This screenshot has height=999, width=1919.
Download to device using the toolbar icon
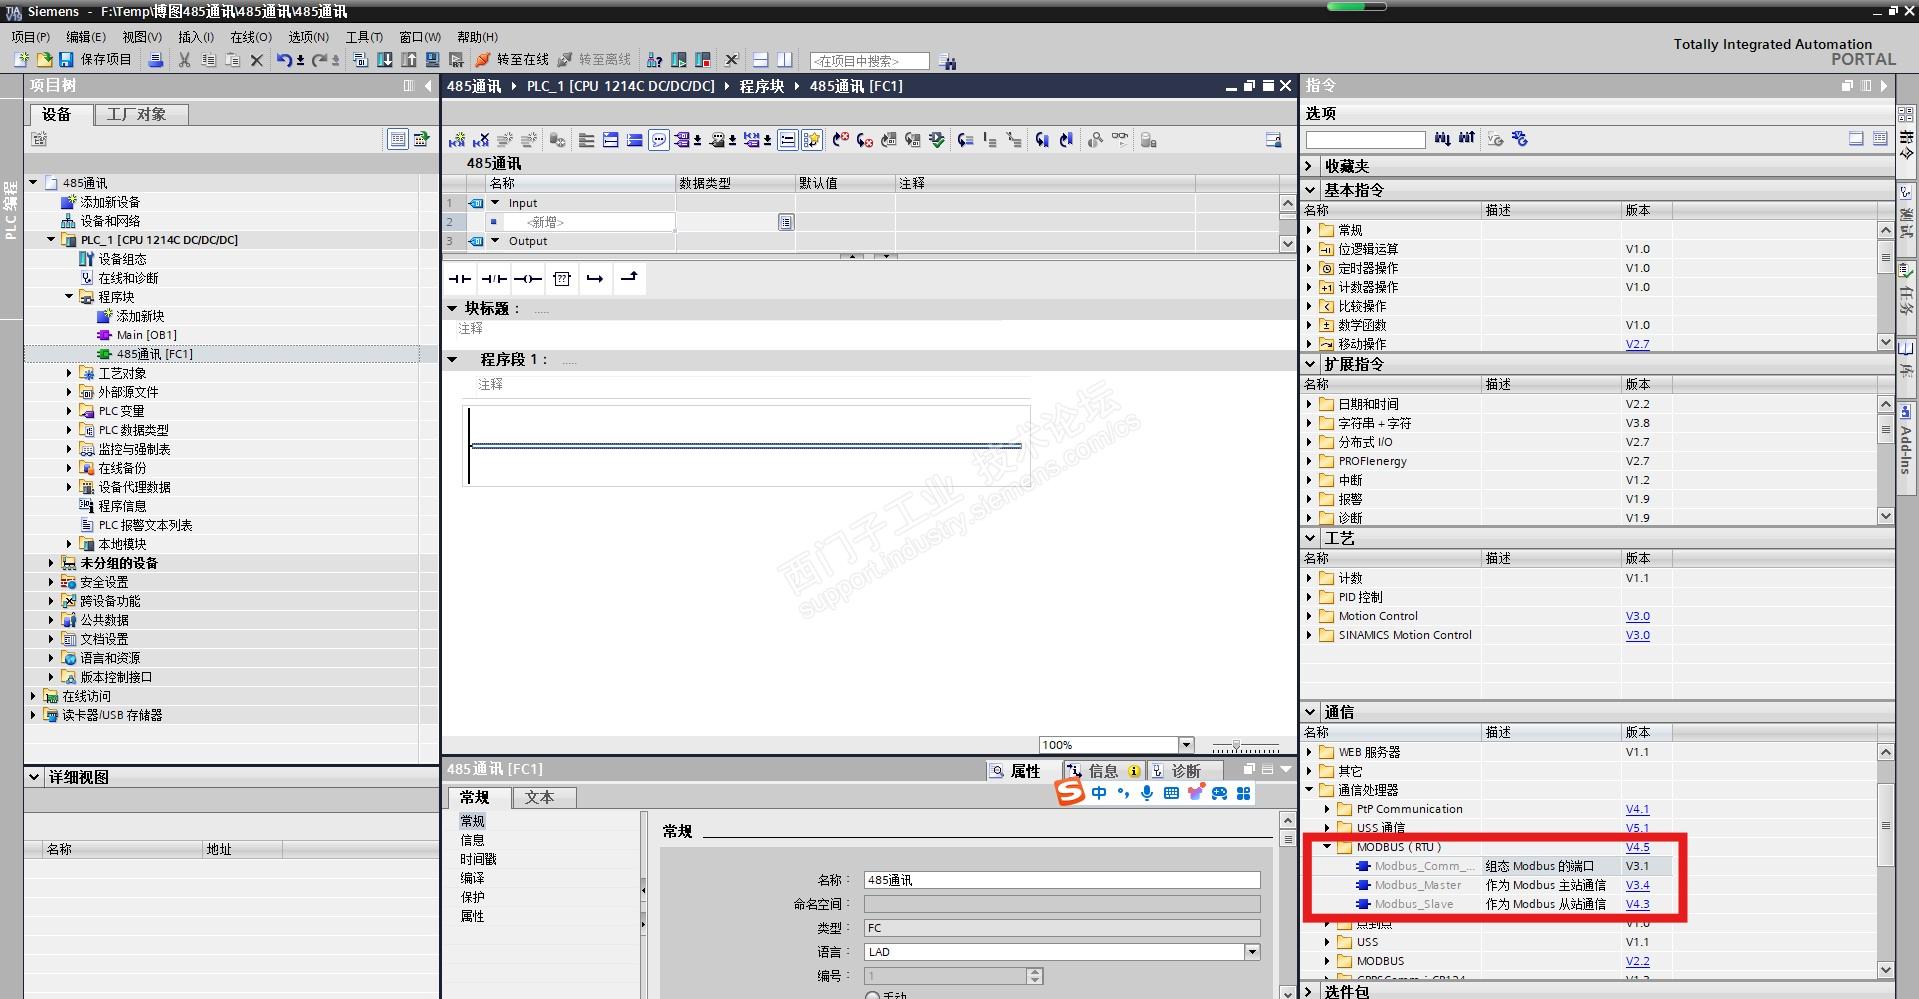pyautogui.click(x=385, y=60)
